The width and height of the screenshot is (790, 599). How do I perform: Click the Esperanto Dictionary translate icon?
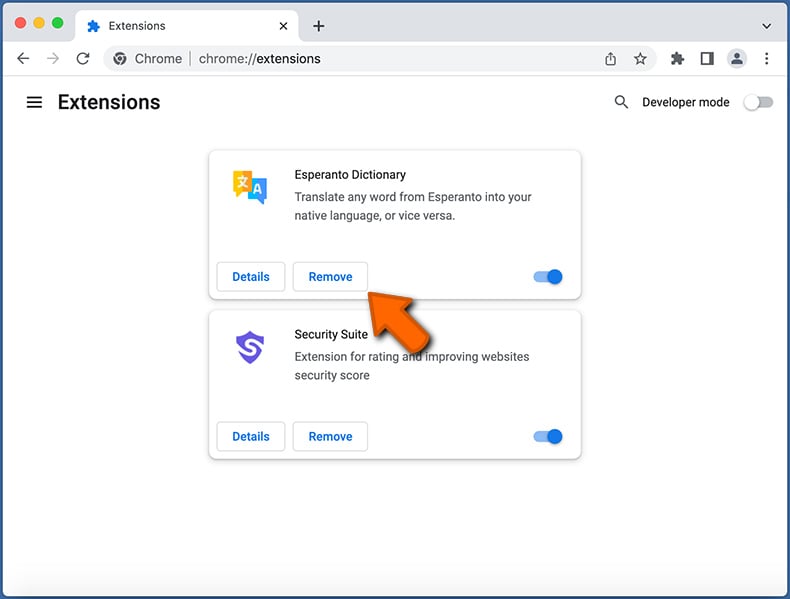click(250, 187)
